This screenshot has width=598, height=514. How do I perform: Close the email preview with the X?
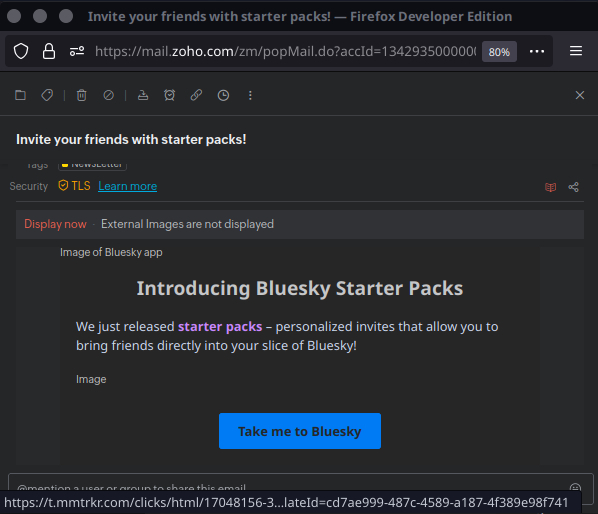(x=580, y=95)
